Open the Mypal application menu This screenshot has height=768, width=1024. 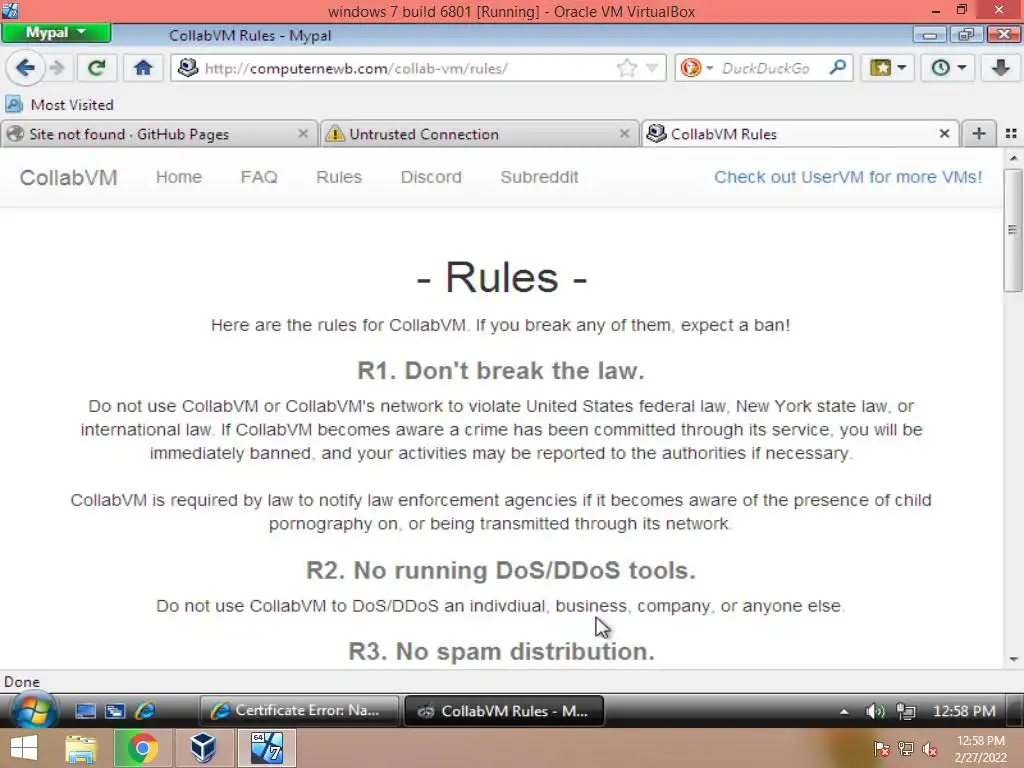56,33
